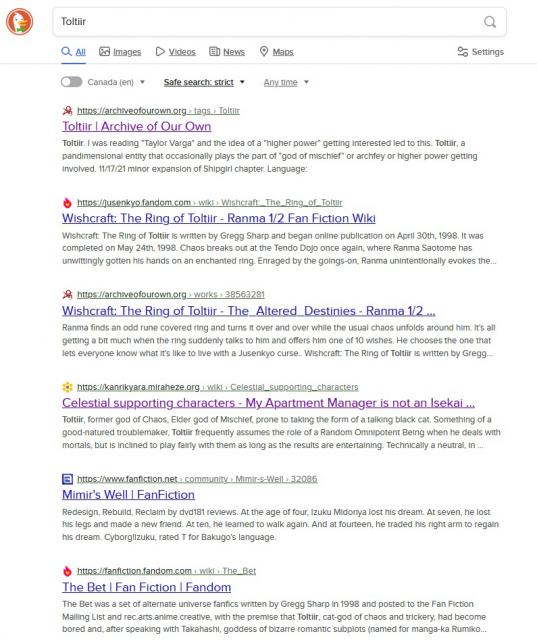Click snippet 'Ranma finds an odd rune covered ring'
The height and width of the screenshot is (640, 537).
pyautogui.click(x=279, y=340)
